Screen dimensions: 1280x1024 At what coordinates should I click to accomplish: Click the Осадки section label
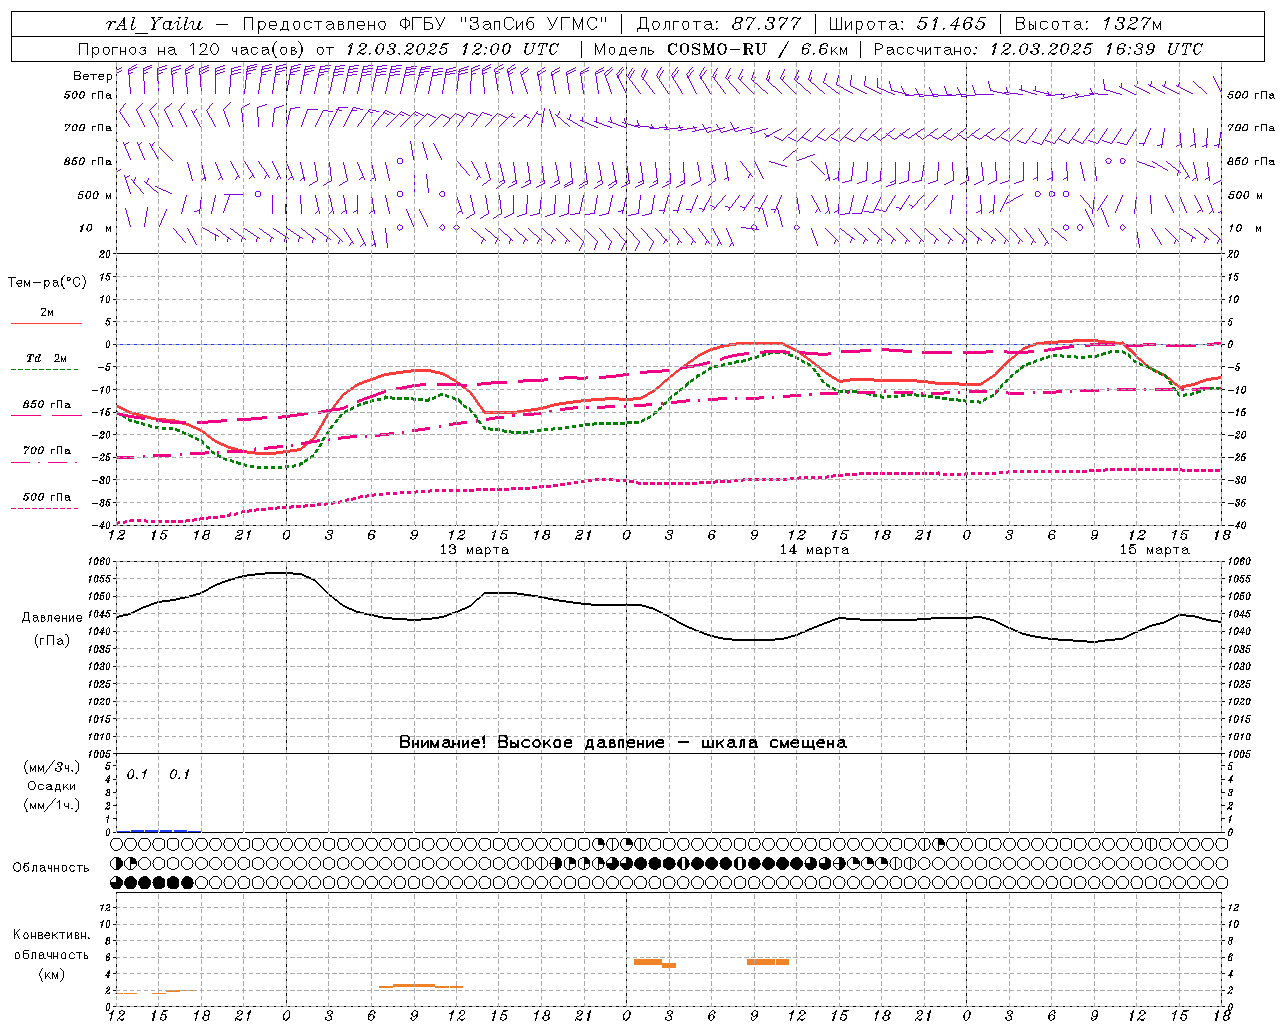pyautogui.click(x=52, y=786)
